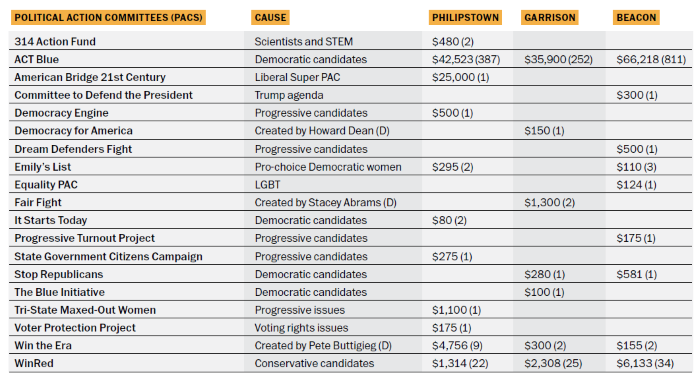
Task: Click Tri-State Maxed-Out Women amount $1,100 (1)
Action: tap(456, 310)
